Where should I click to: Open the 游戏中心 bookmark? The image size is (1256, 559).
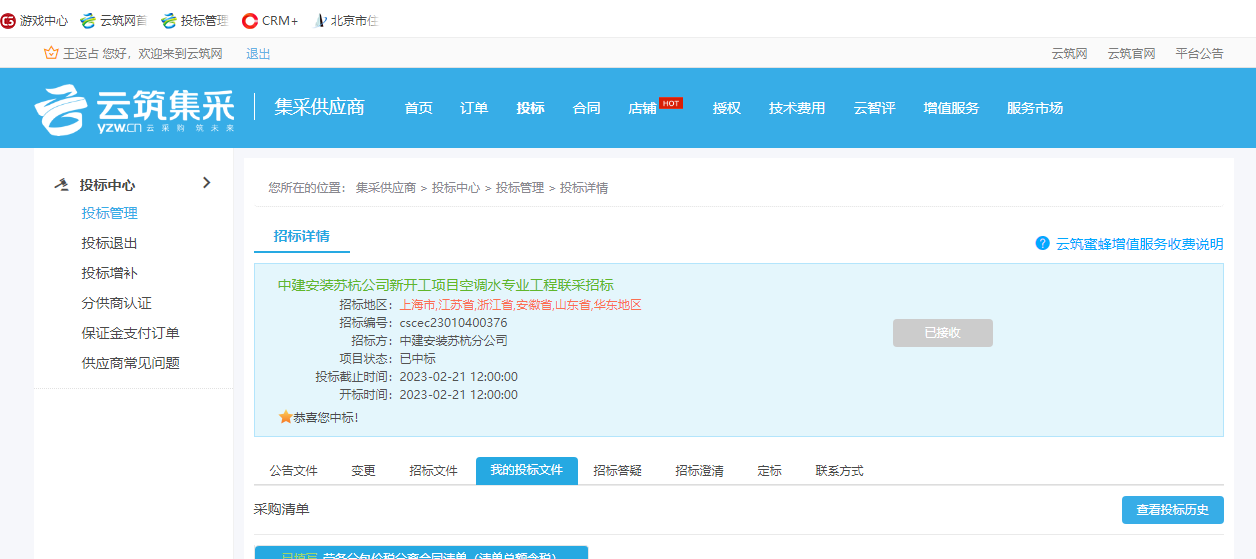coord(35,20)
